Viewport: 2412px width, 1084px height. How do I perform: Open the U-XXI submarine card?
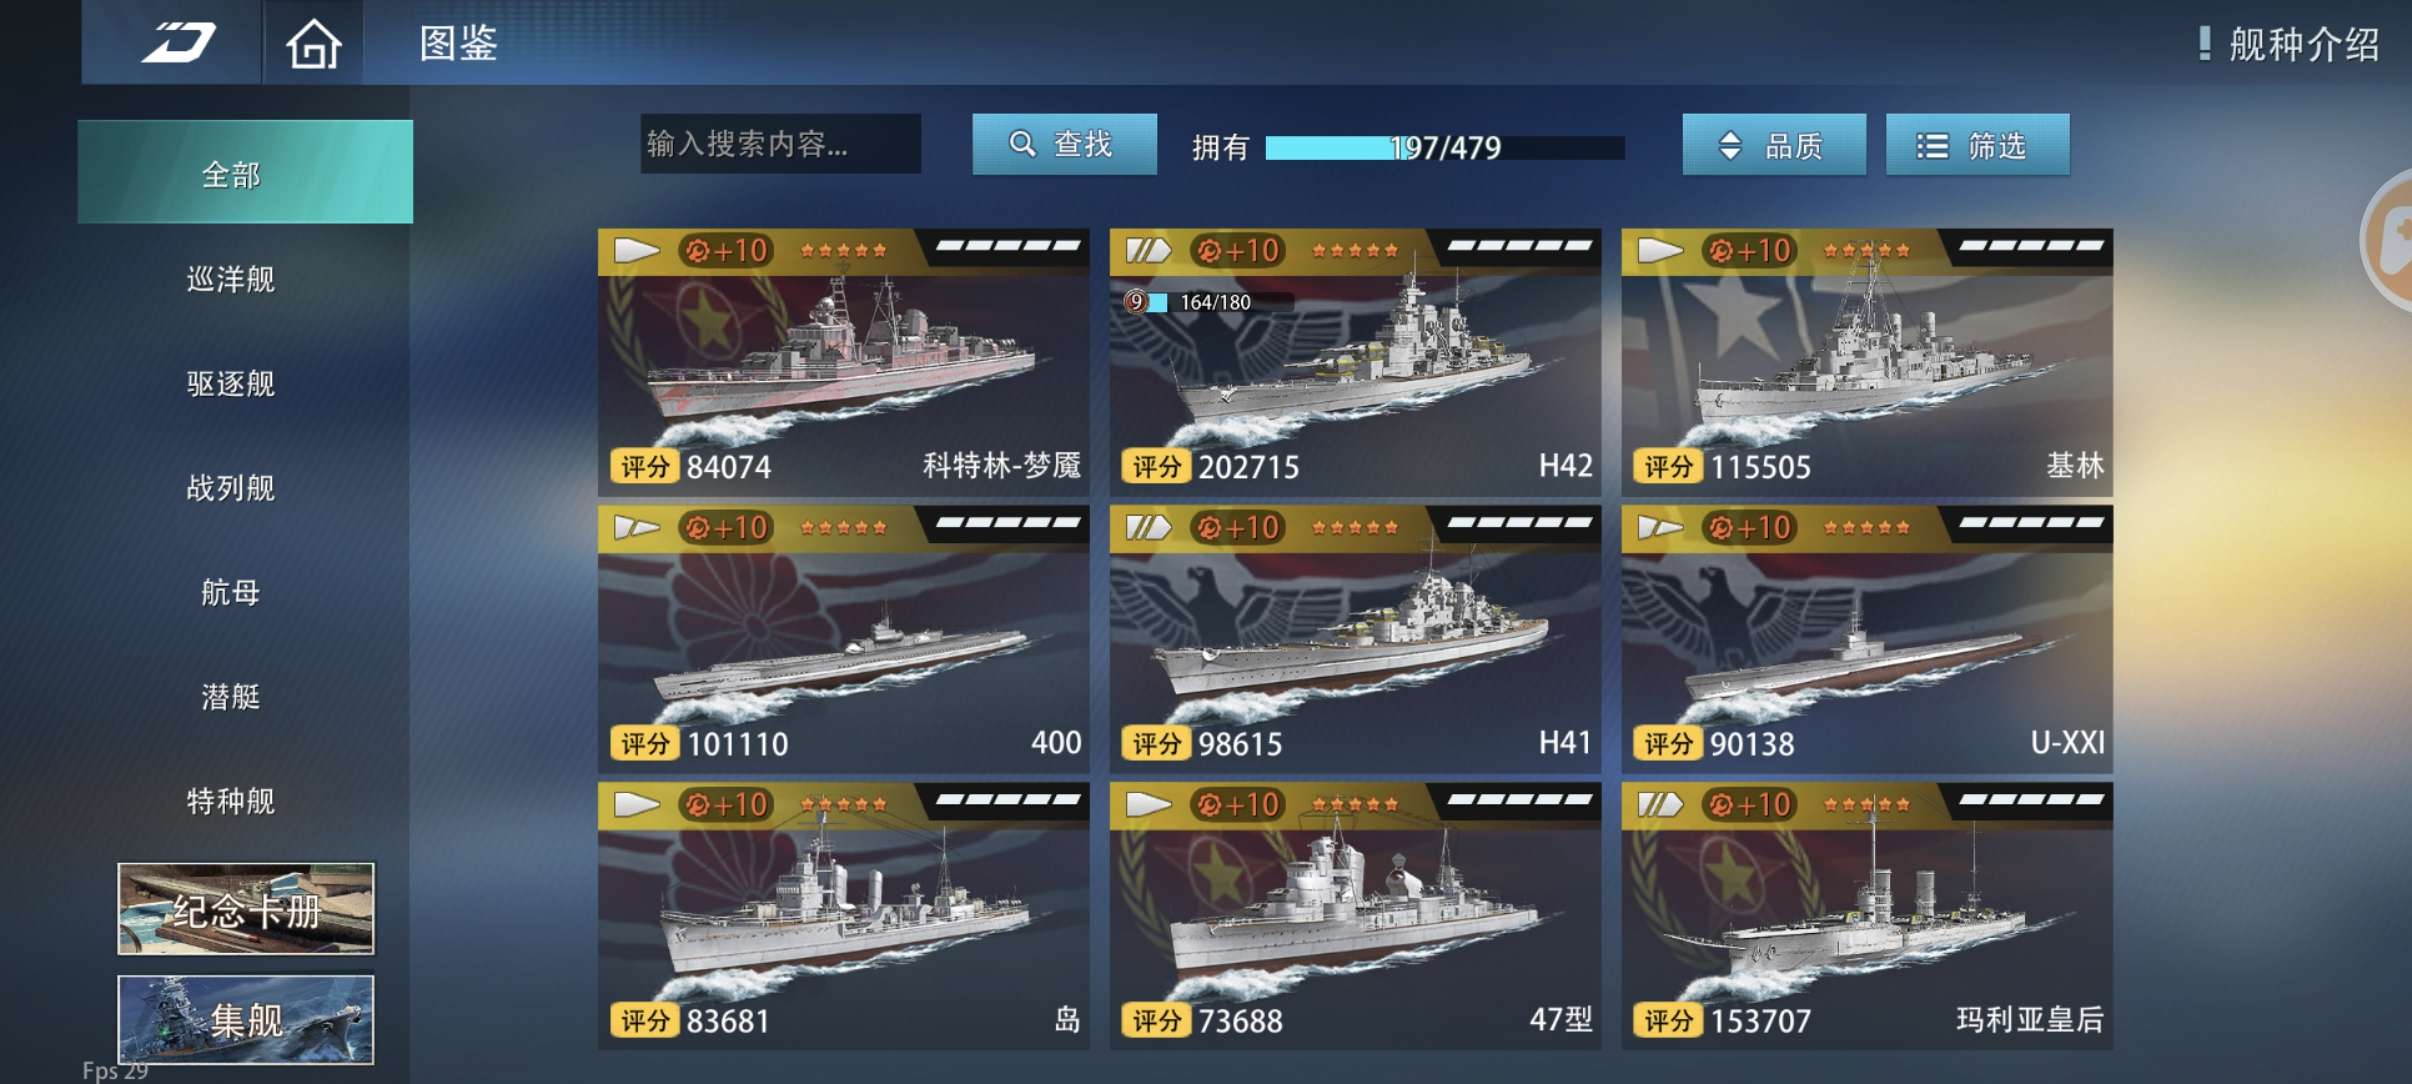[x=1867, y=639]
